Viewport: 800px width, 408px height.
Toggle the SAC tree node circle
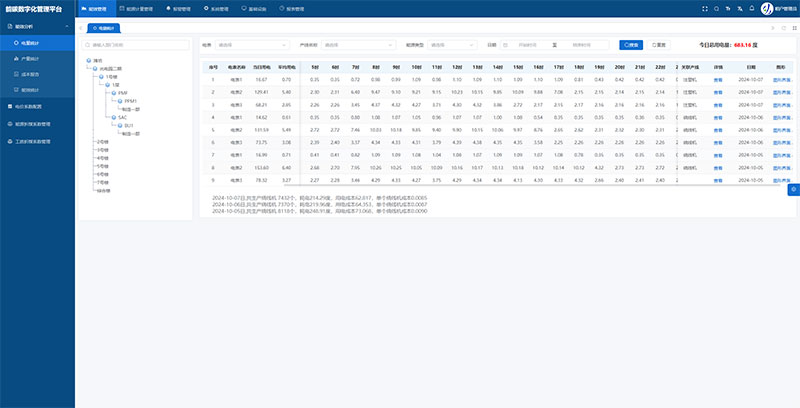pos(113,118)
